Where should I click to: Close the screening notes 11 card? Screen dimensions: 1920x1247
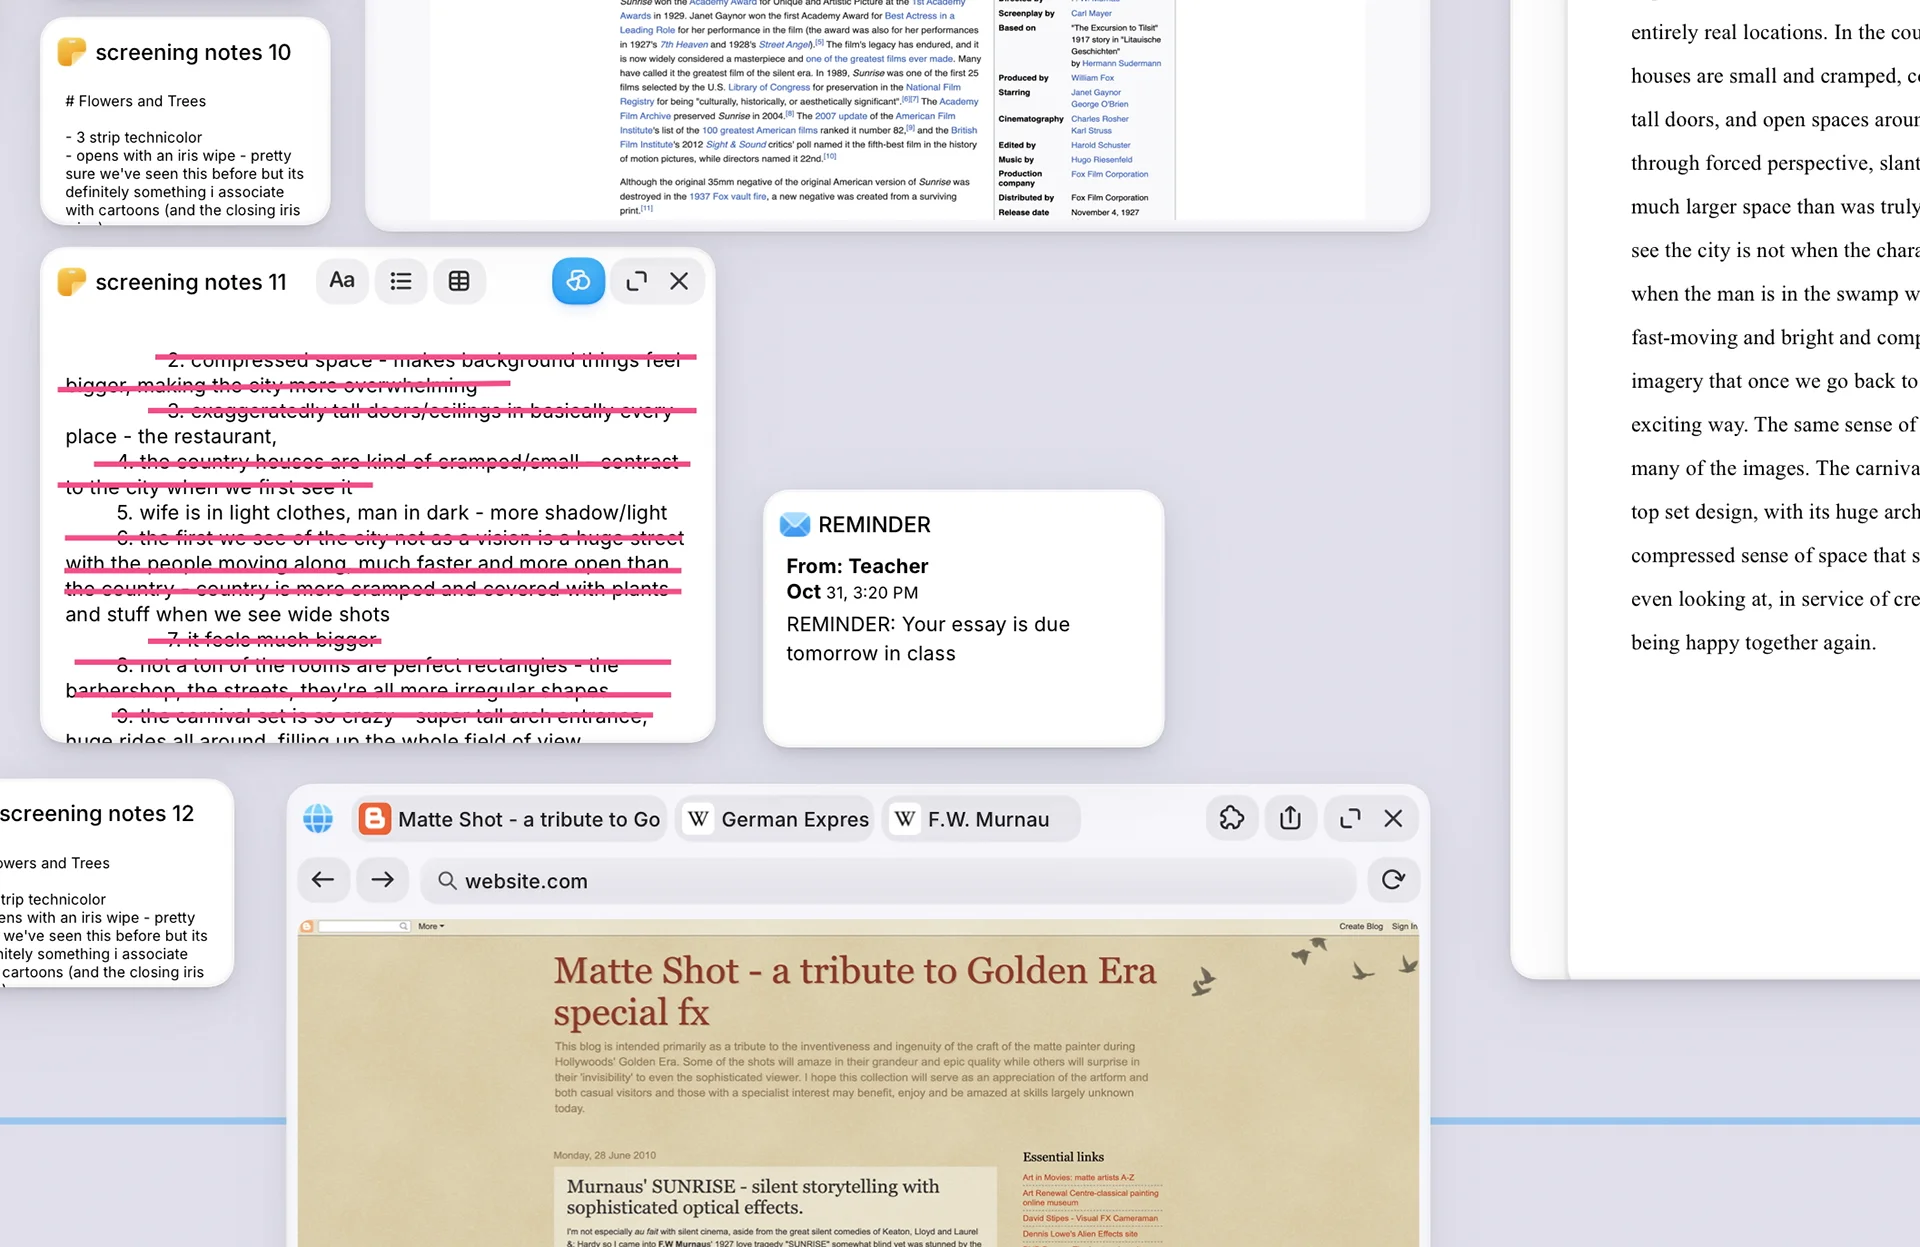[x=679, y=281]
